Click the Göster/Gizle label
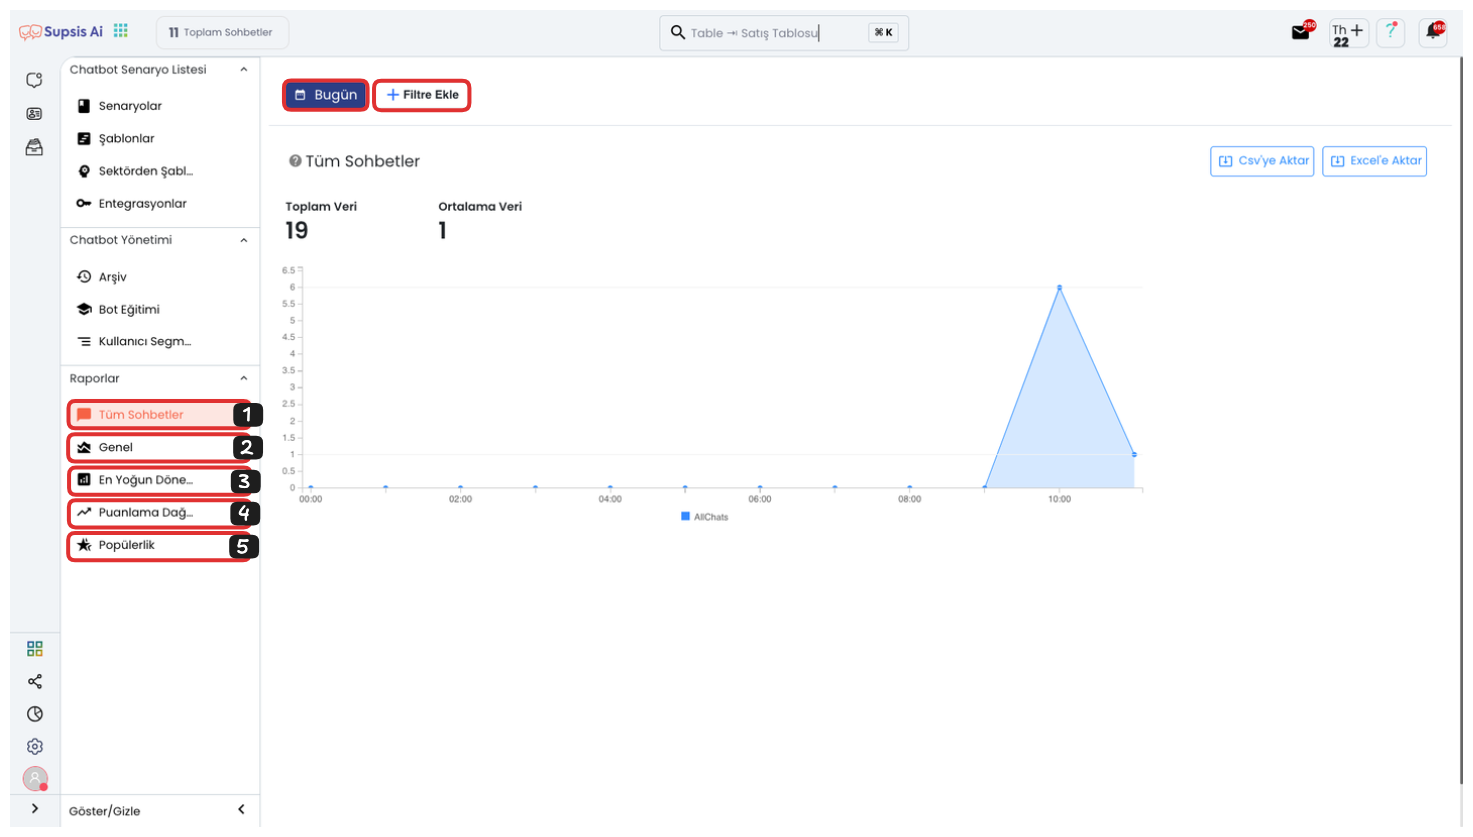Screen dimensions: 1473x837 click(105, 811)
